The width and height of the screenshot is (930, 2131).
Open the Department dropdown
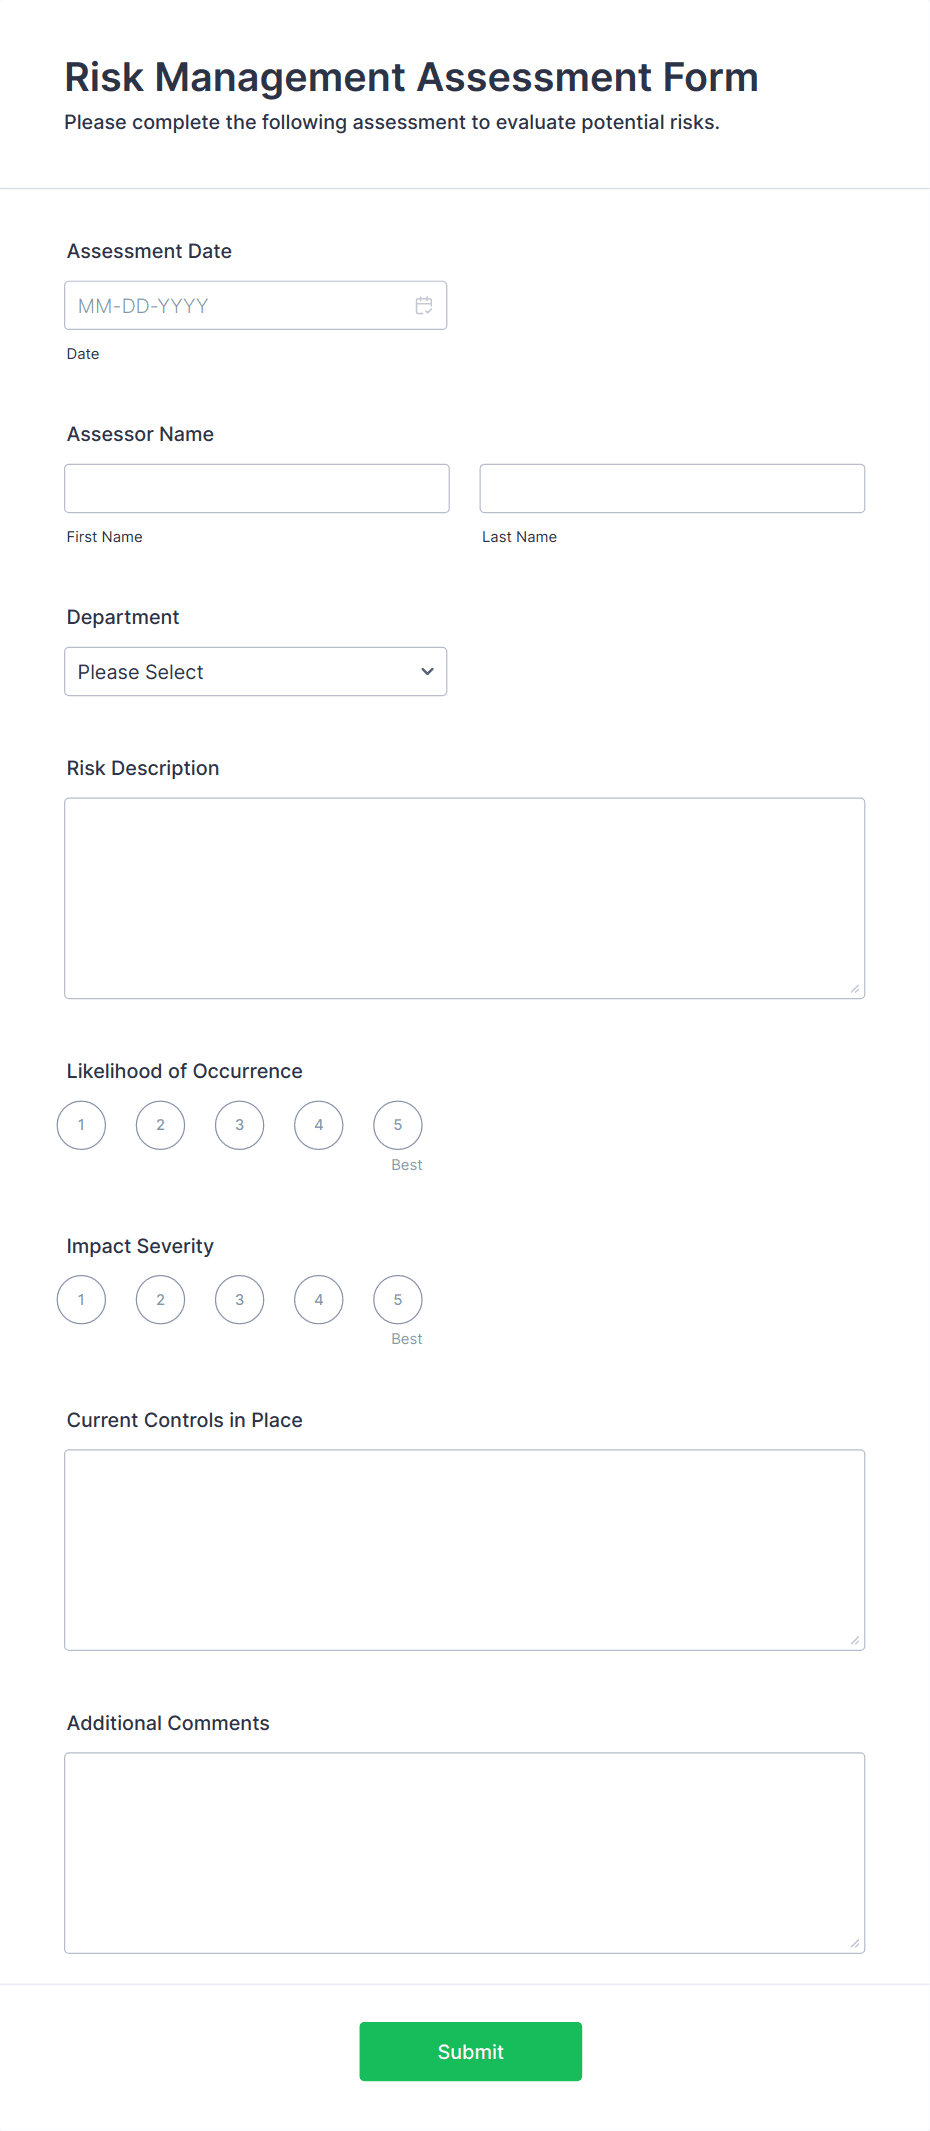[255, 671]
